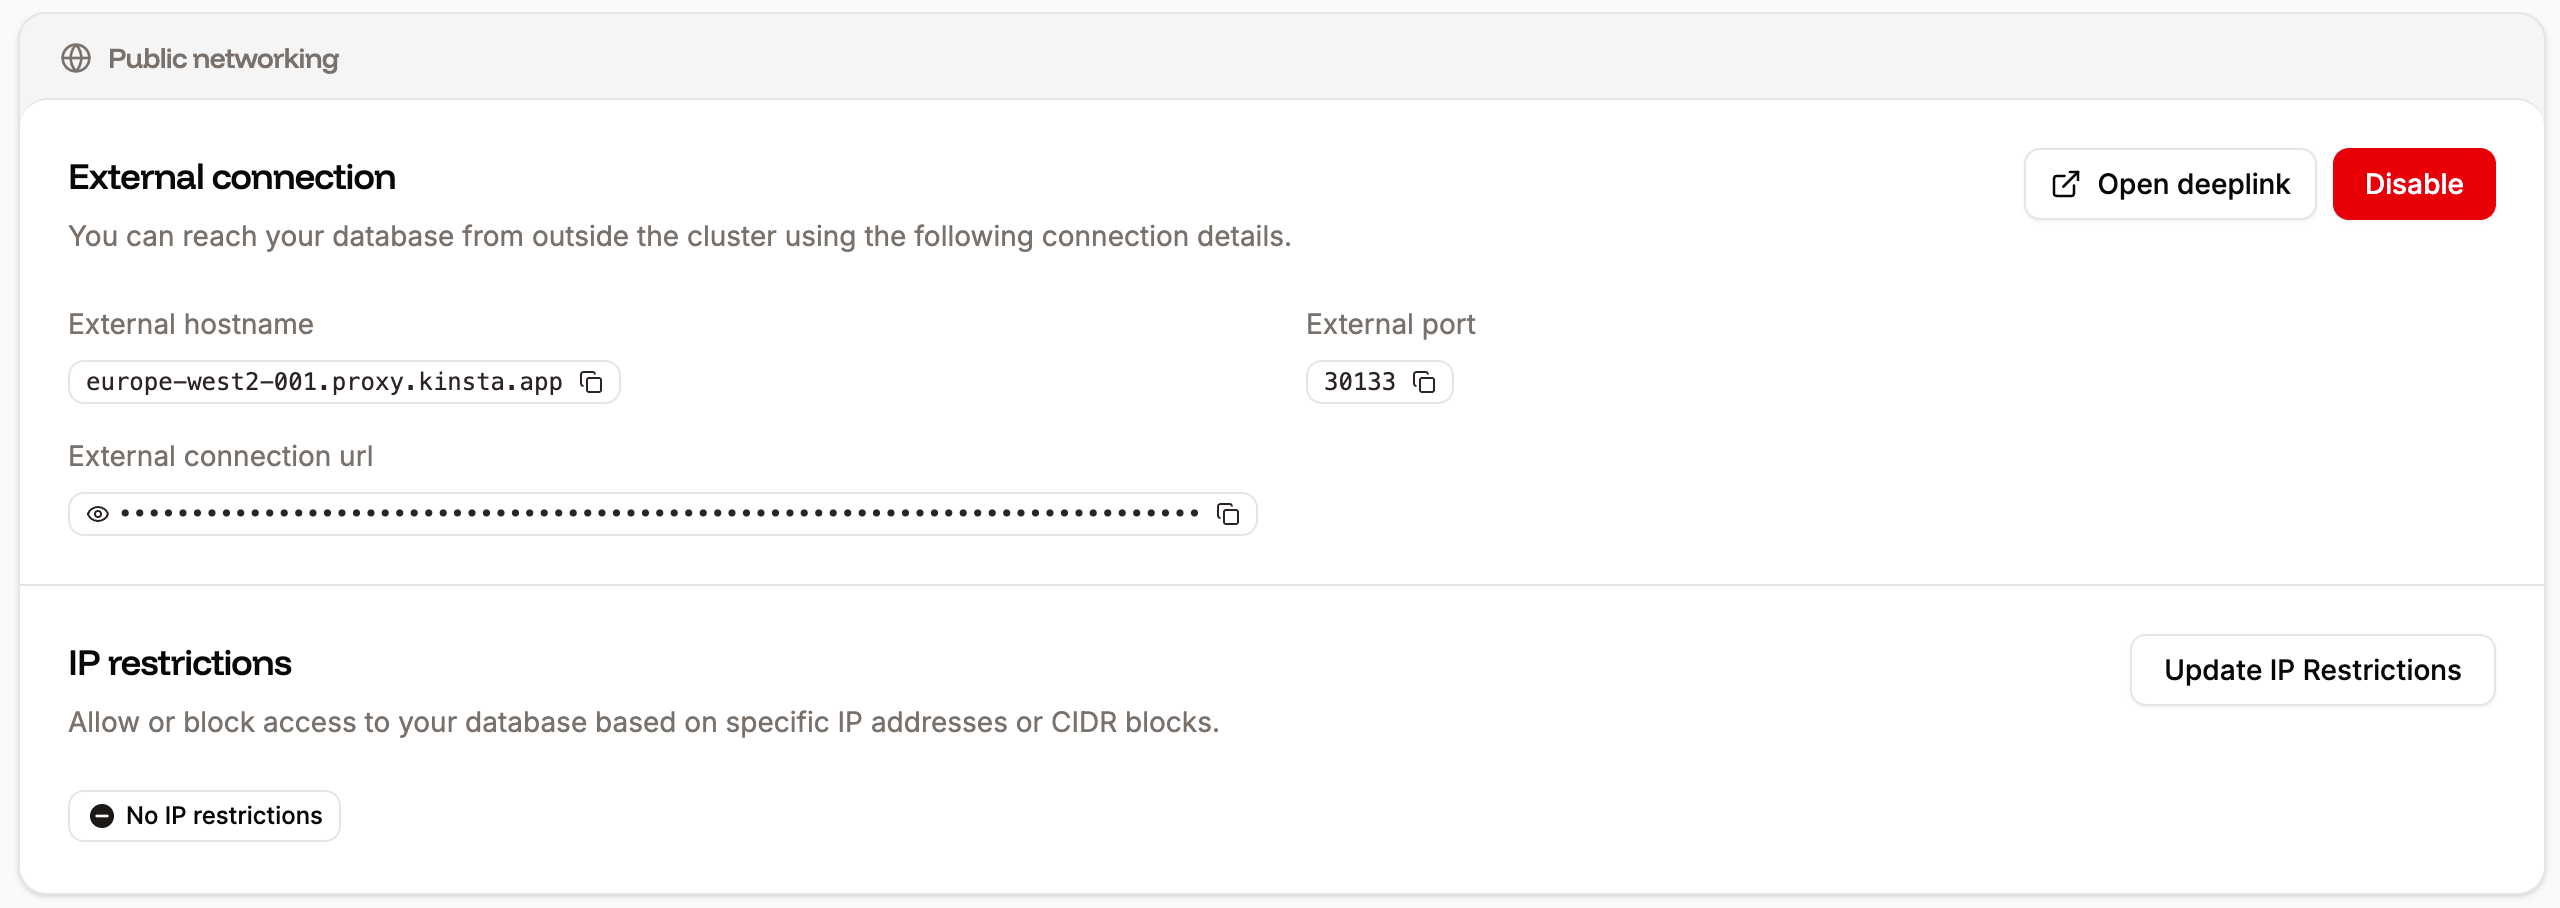The width and height of the screenshot is (2560, 908).
Task: Click the minus icon in No IP restrictions badge
Action: (x=102, y=815)
